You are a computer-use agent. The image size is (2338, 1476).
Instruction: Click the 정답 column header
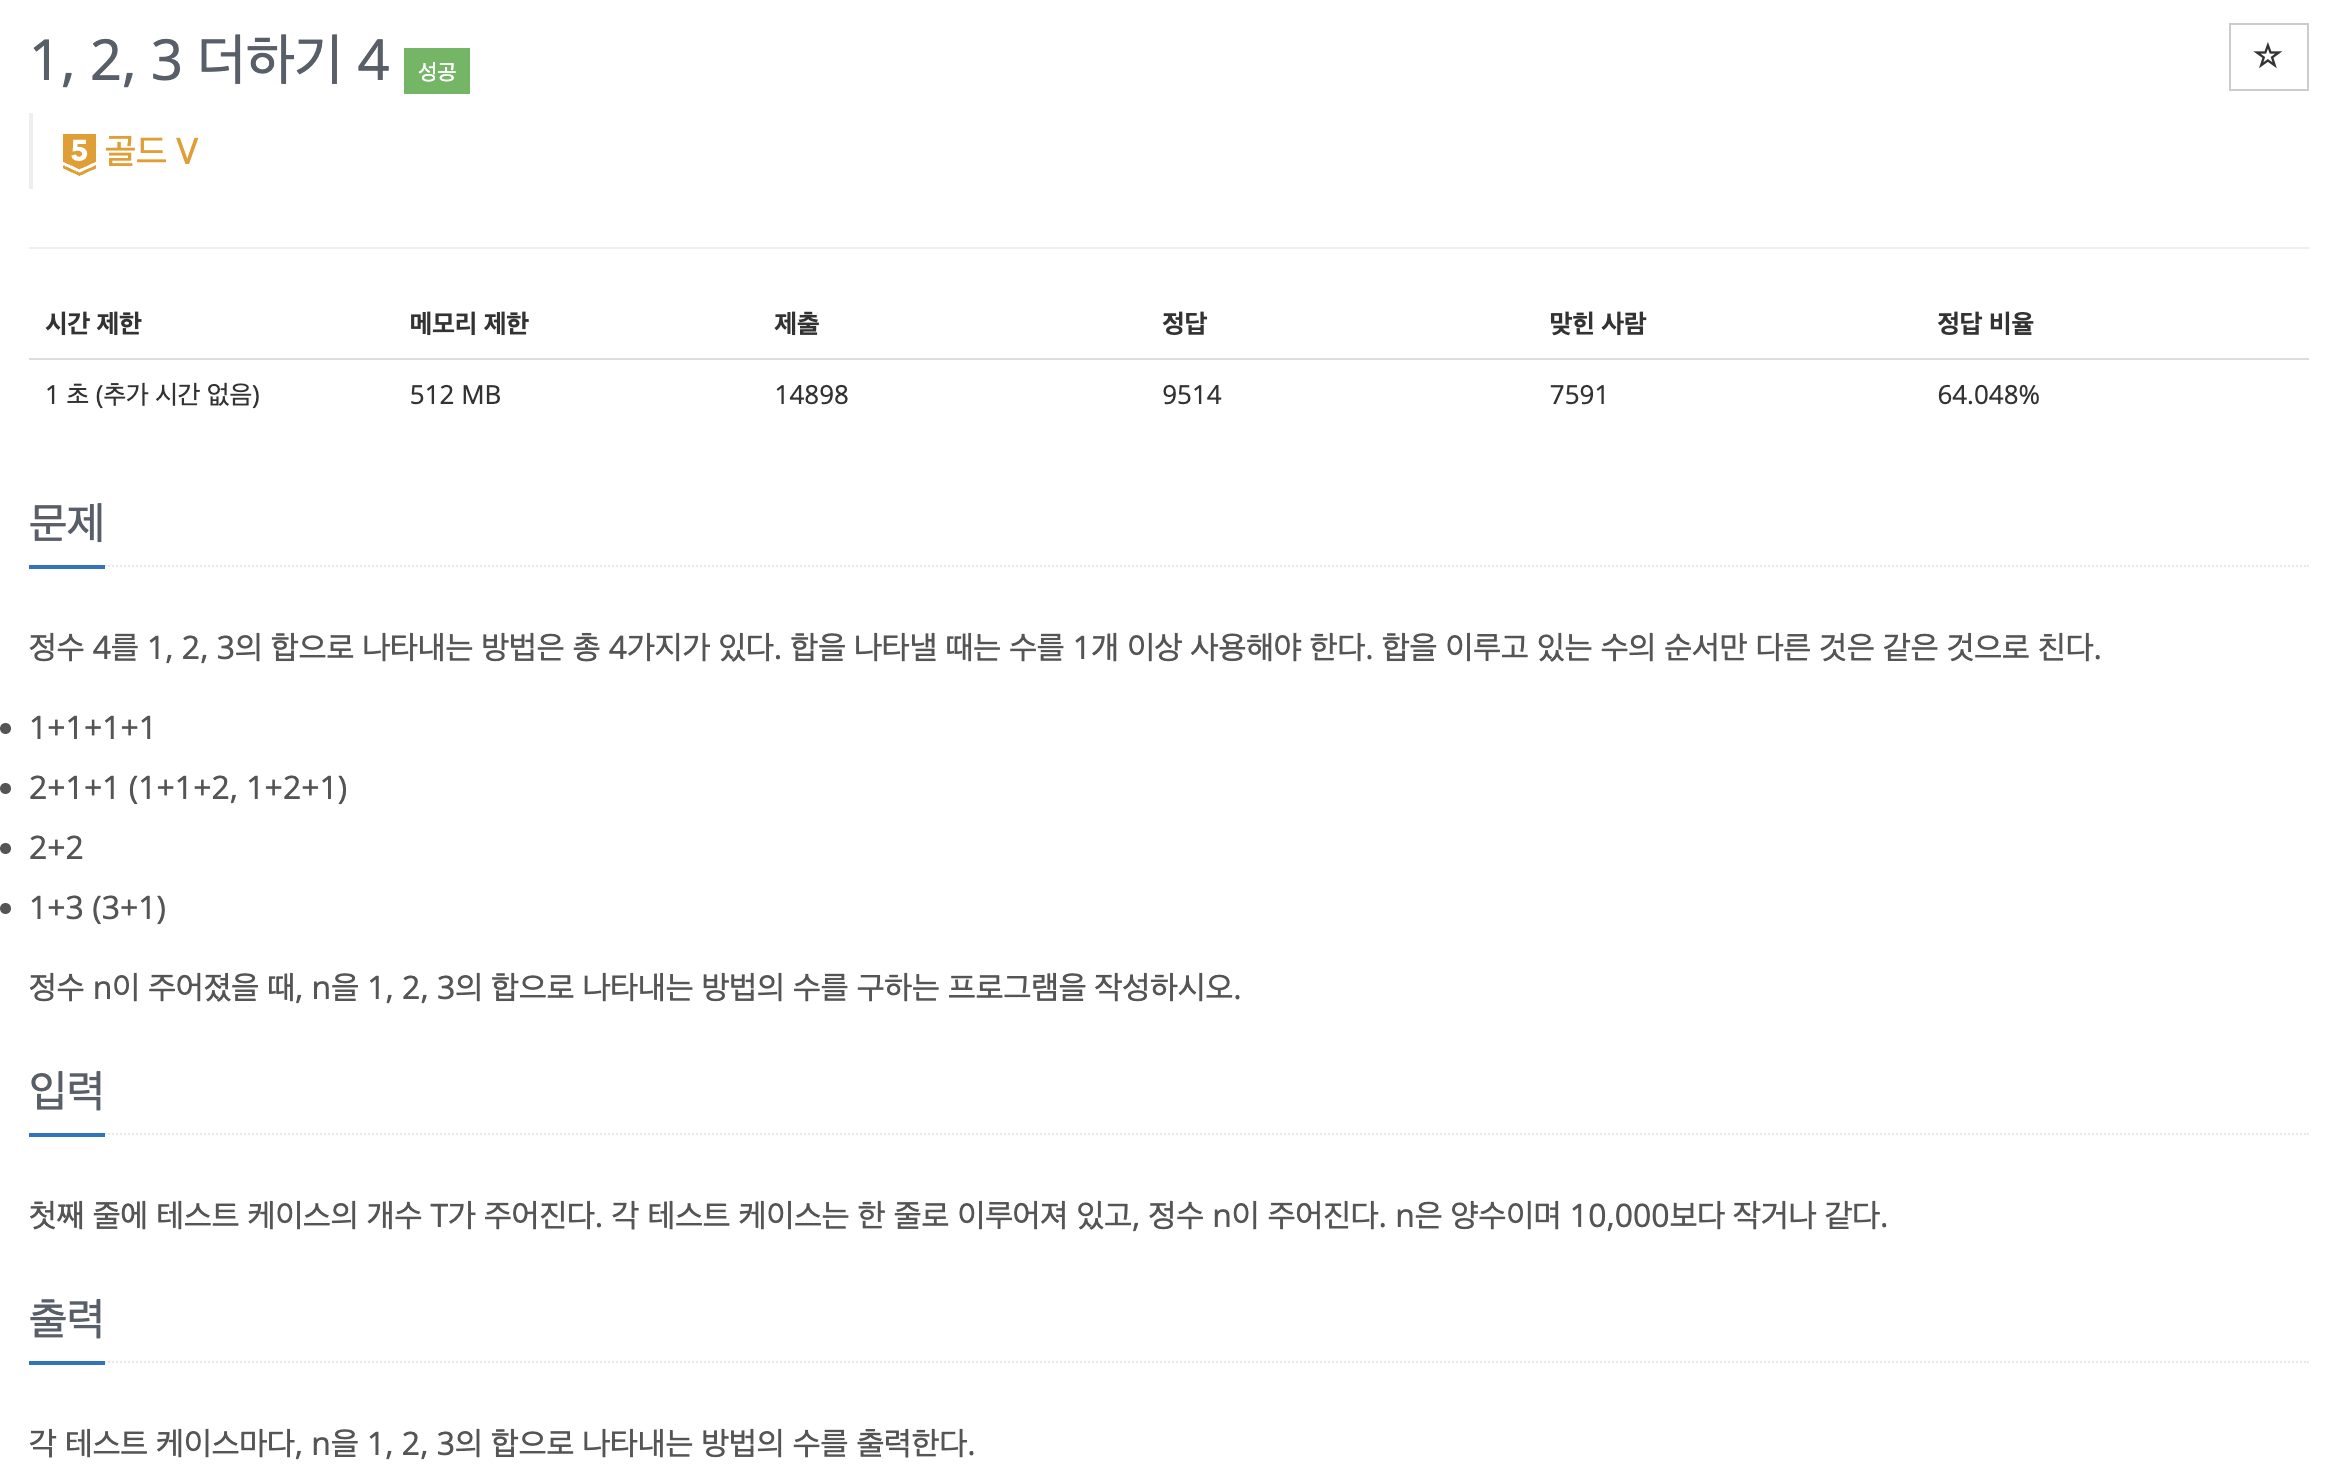tap(1184, 323)
